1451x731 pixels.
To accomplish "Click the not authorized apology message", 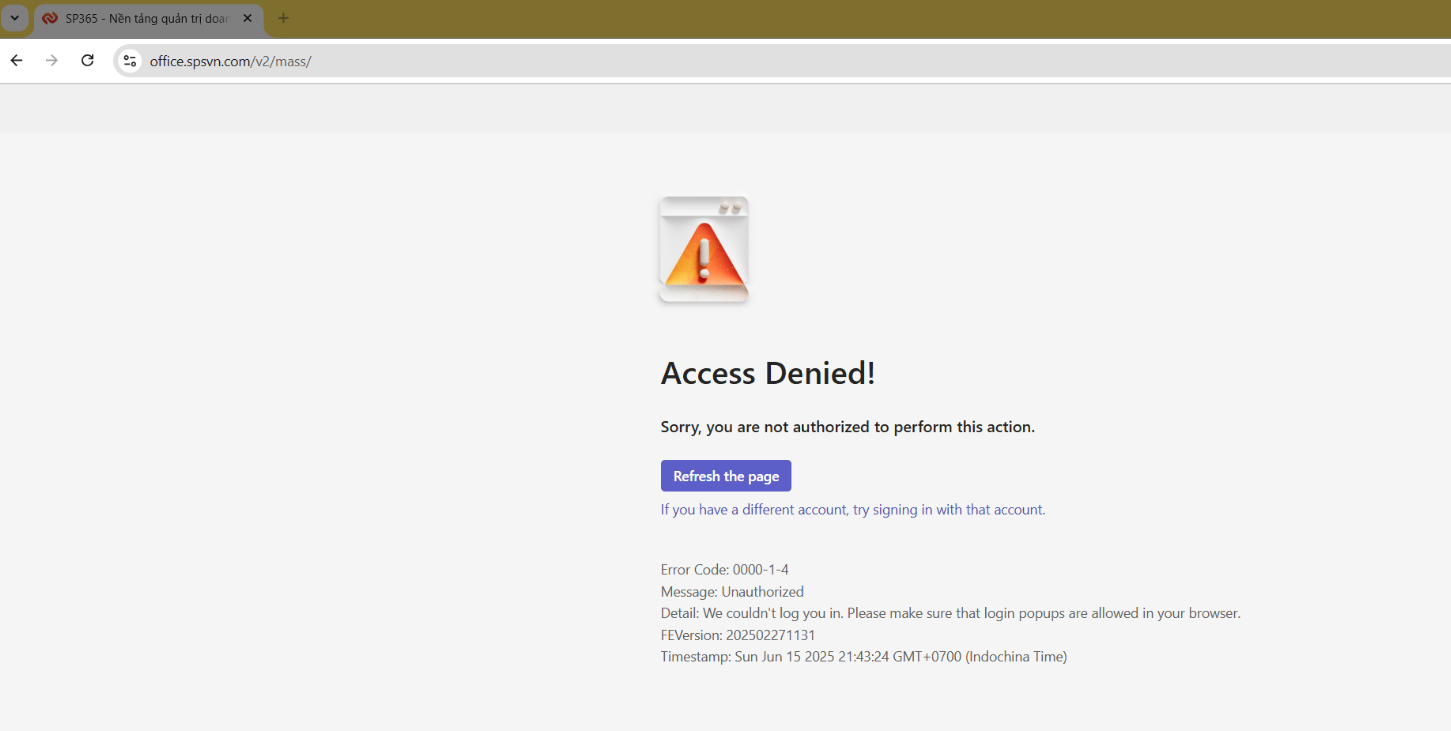I will point(847,427).
